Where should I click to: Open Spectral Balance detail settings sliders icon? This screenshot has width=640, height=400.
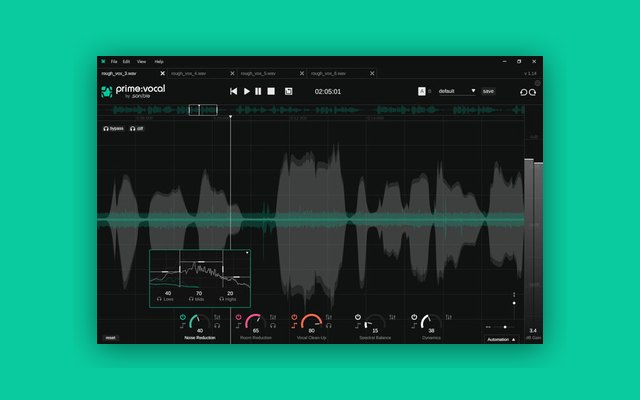392,317
